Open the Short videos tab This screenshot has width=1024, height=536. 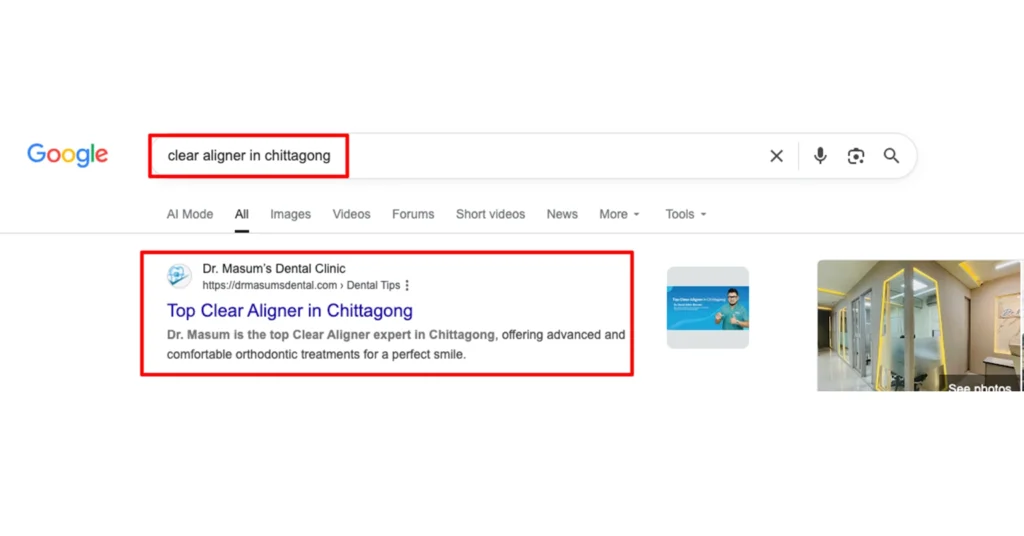[490, 214]
